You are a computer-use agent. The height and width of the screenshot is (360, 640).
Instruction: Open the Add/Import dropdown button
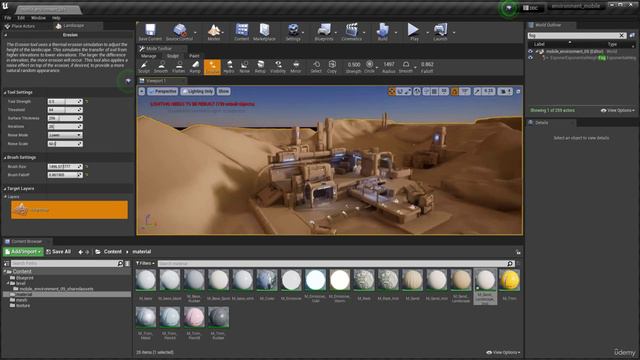coord(23,252)
